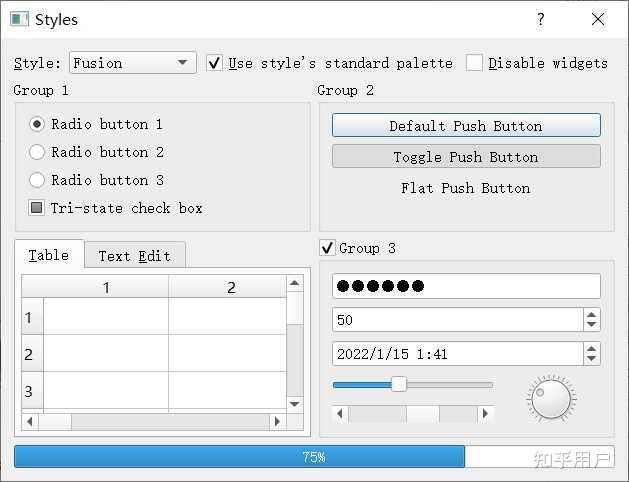Click spin box down arrow for value 50
This screenshot has height=482, width=629.
click(592, 325)
